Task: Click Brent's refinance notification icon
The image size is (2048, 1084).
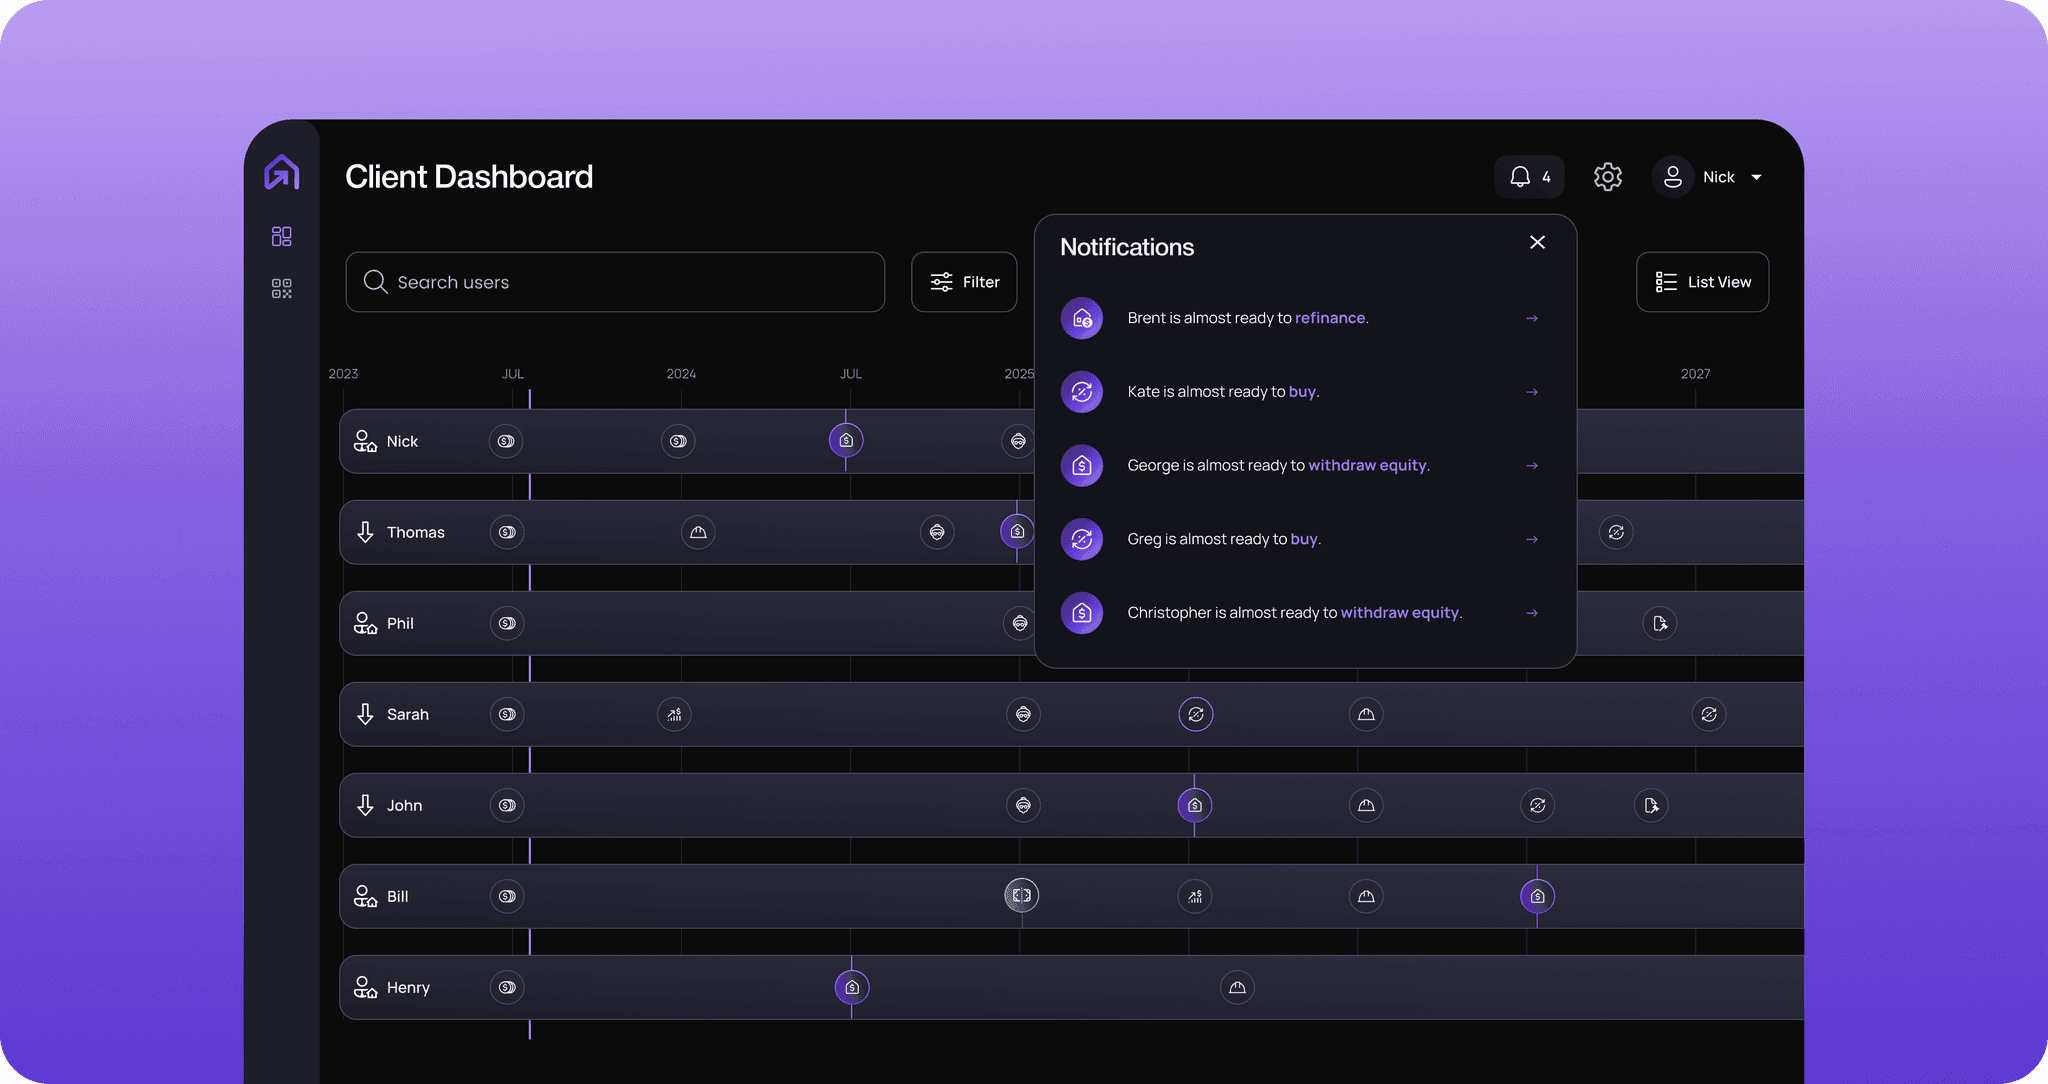Action: coord(1081,318)
